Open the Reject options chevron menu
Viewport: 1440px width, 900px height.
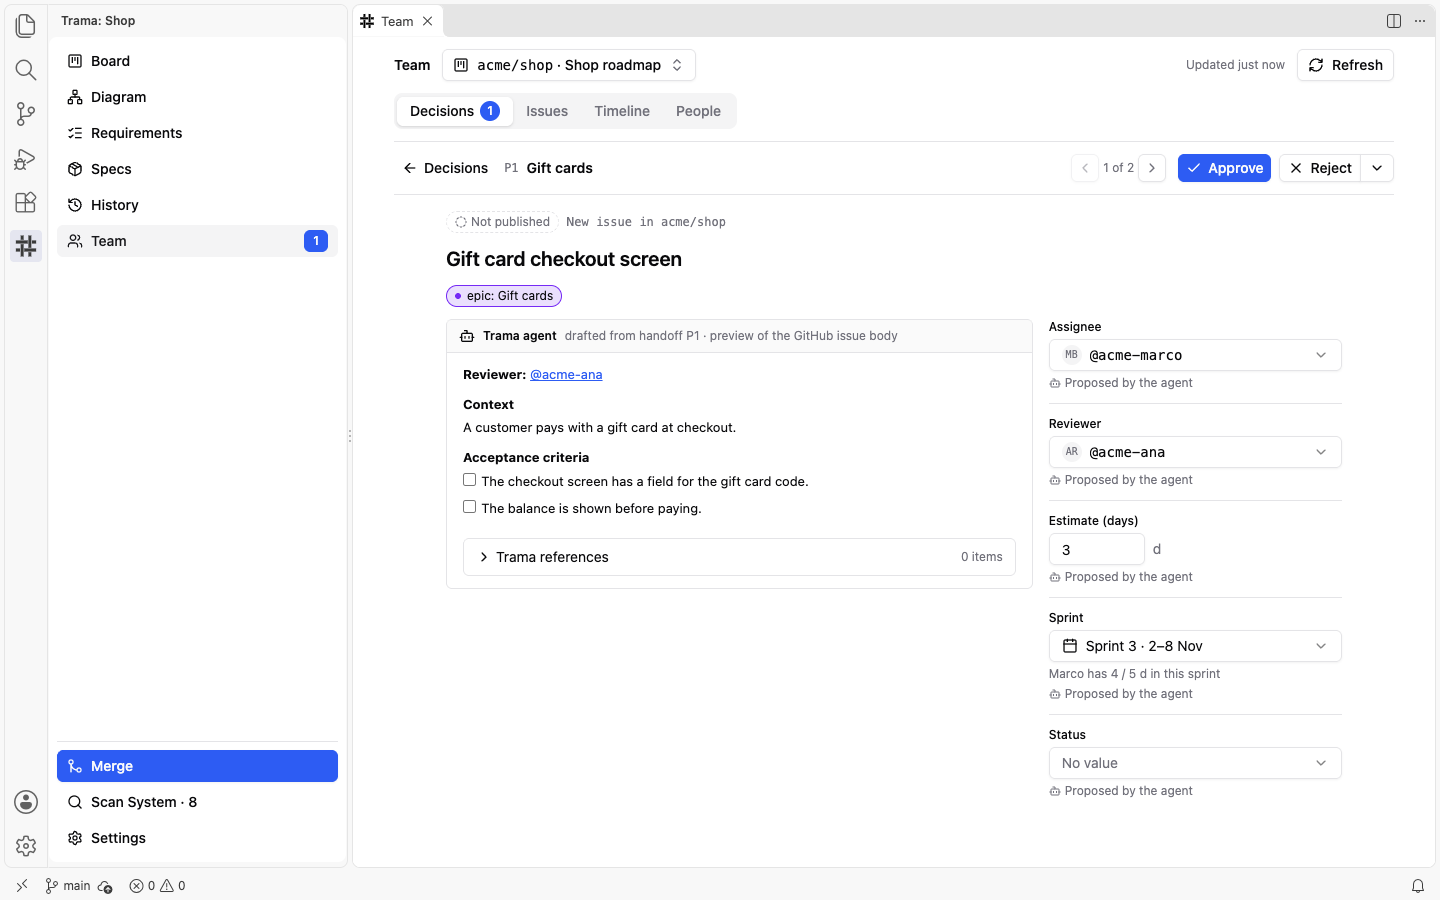[1377, 168]
